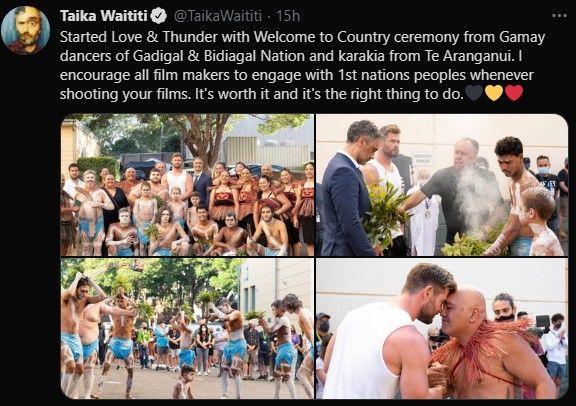The image size is (576, 406).
Task: Click the Taika Waititi display name
Action: 104,16
